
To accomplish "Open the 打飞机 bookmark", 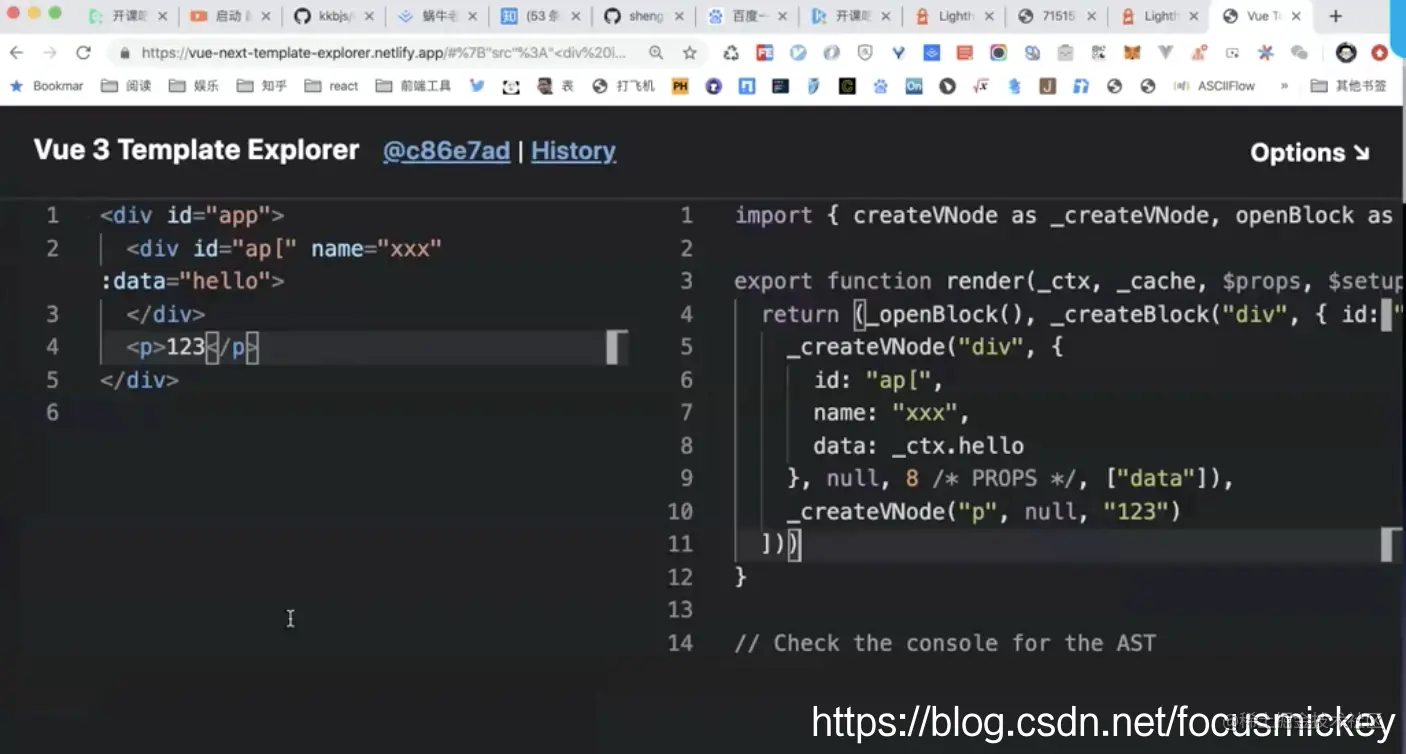I will pos(624,86).
